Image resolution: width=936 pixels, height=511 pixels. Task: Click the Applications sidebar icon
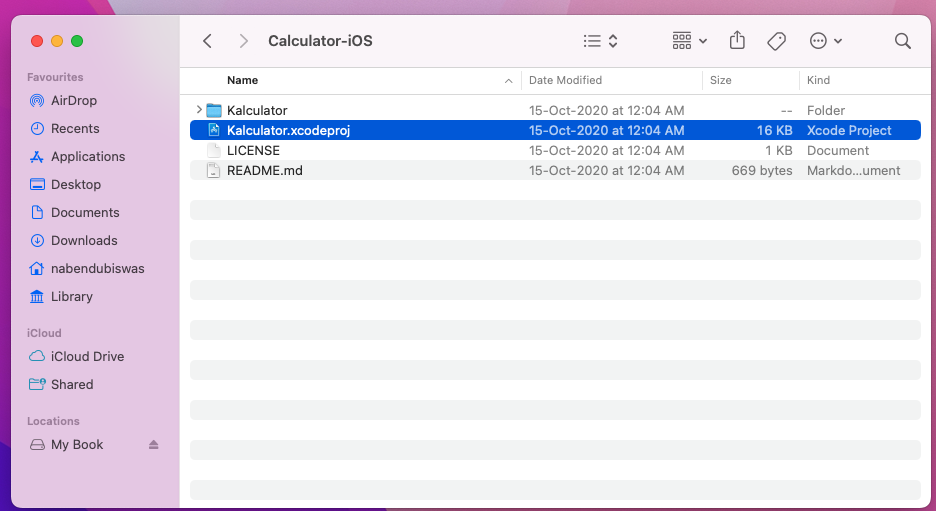tap(37, 156)
